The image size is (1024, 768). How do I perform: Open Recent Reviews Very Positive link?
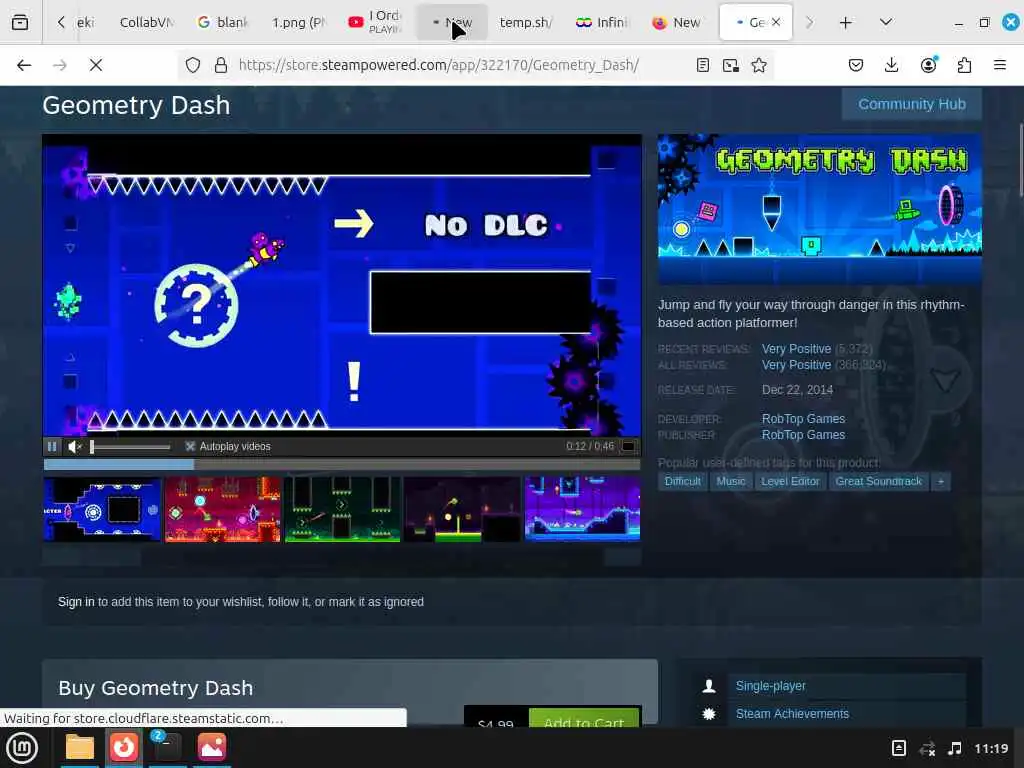pyautogui.click(x=796, y=349)
